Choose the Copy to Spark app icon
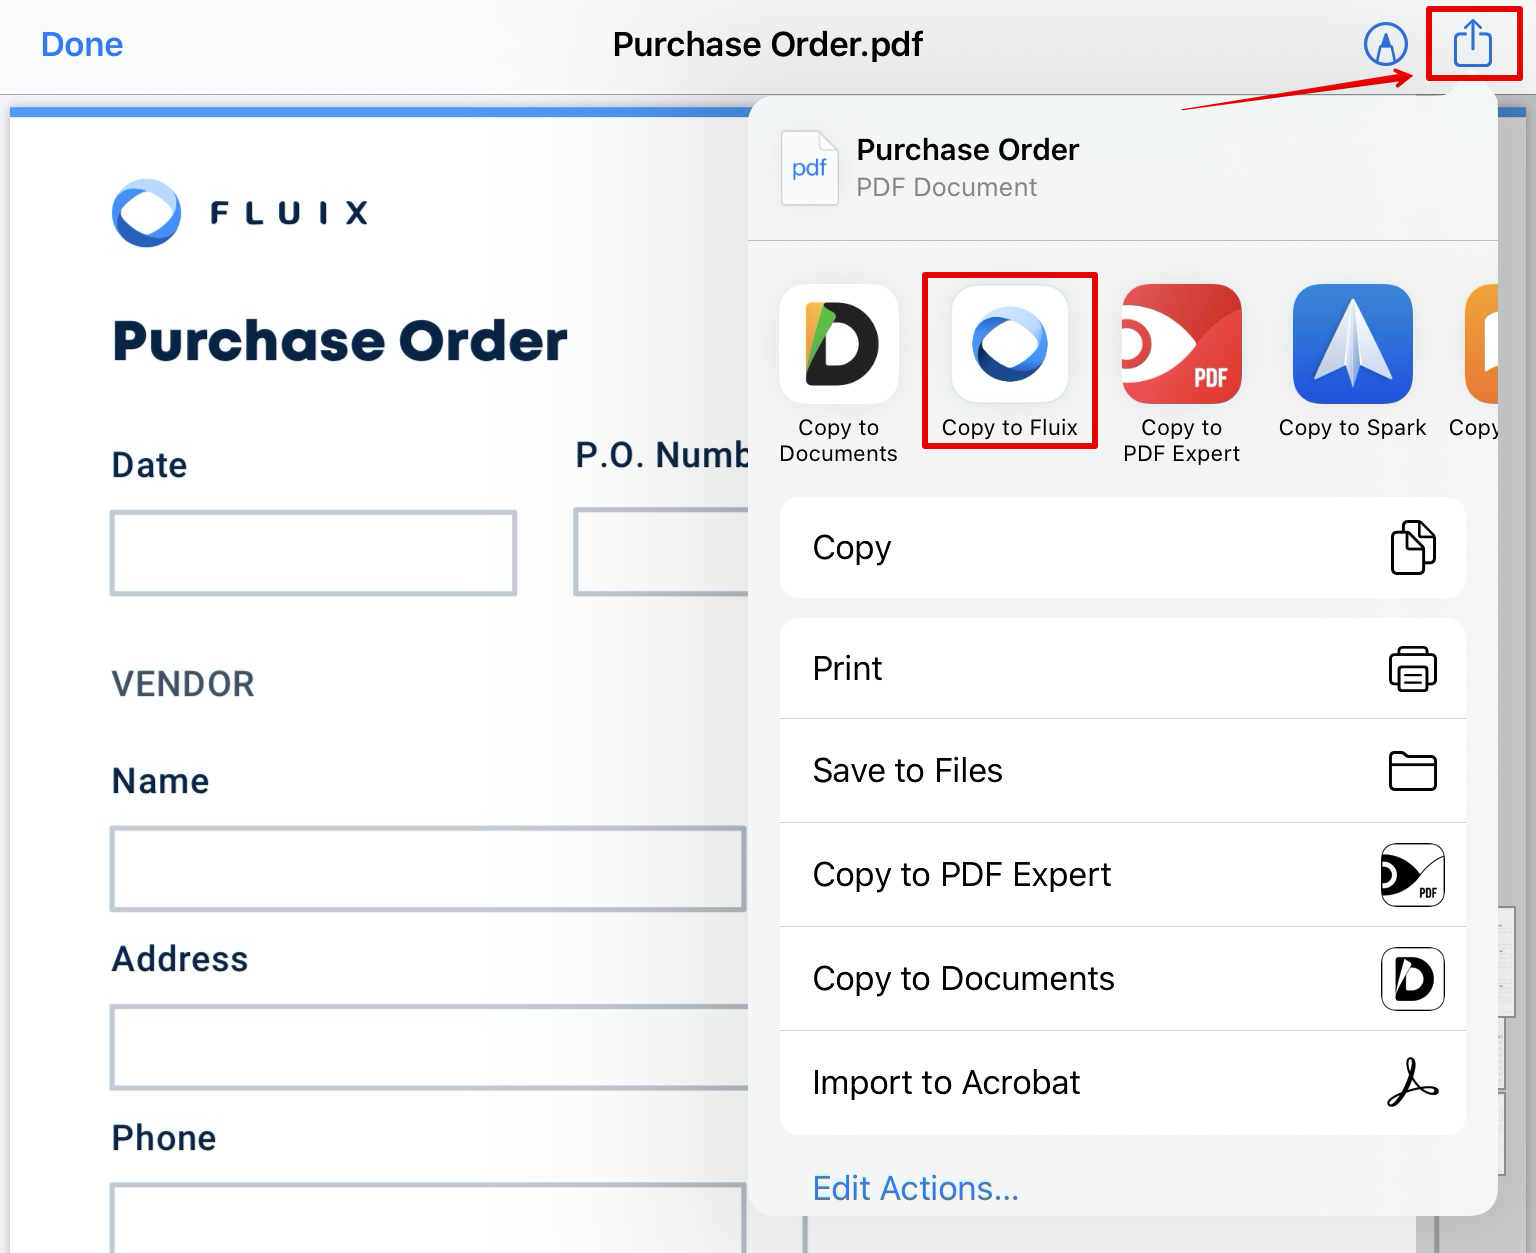 [1353, 344]
